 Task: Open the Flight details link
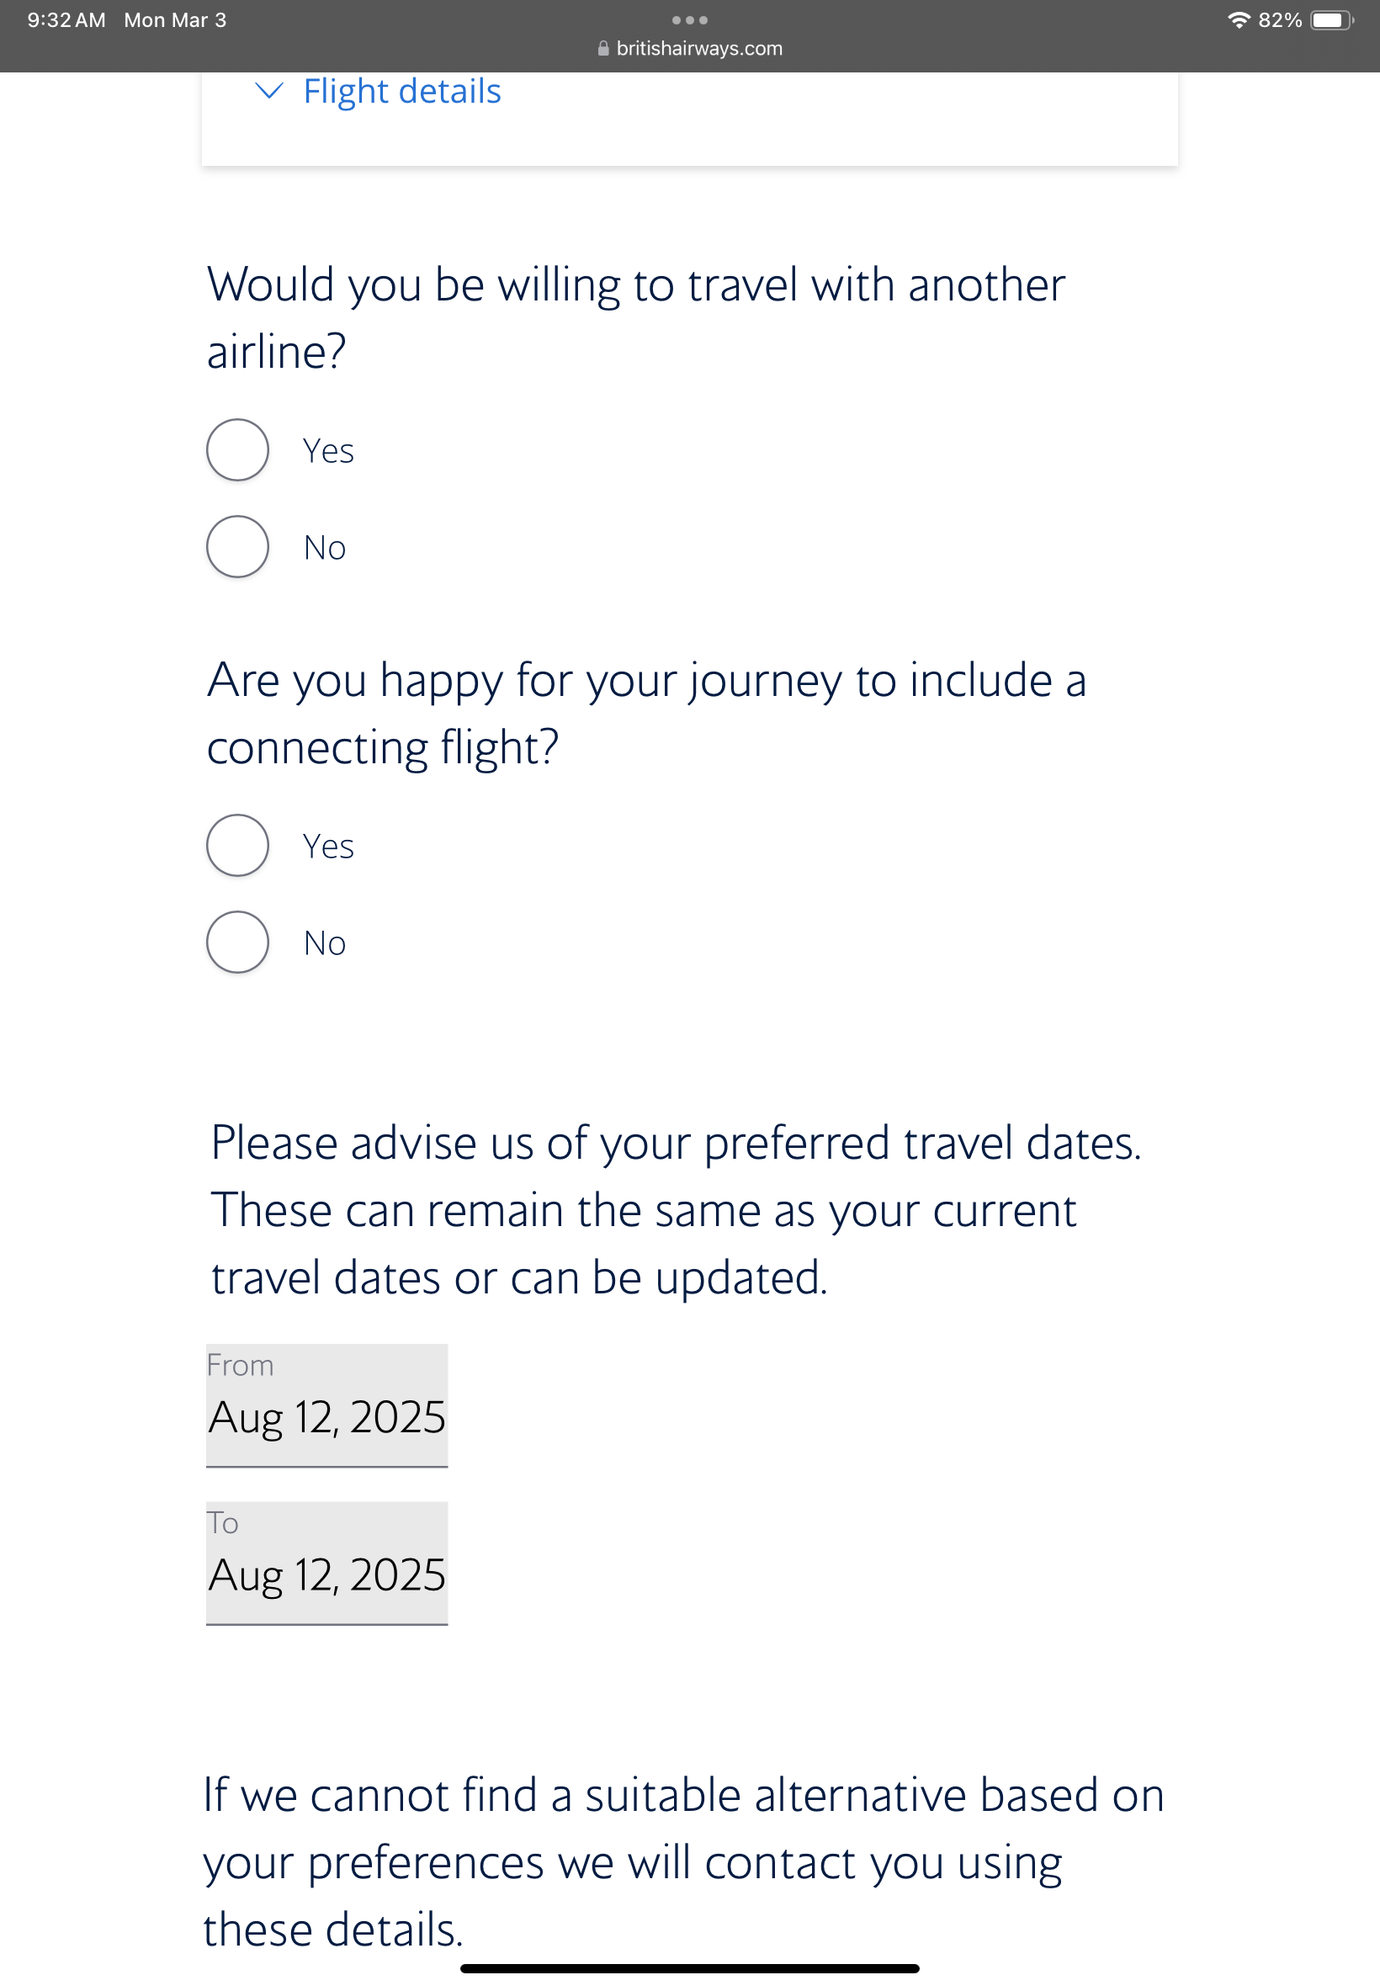tap(402, 91)
